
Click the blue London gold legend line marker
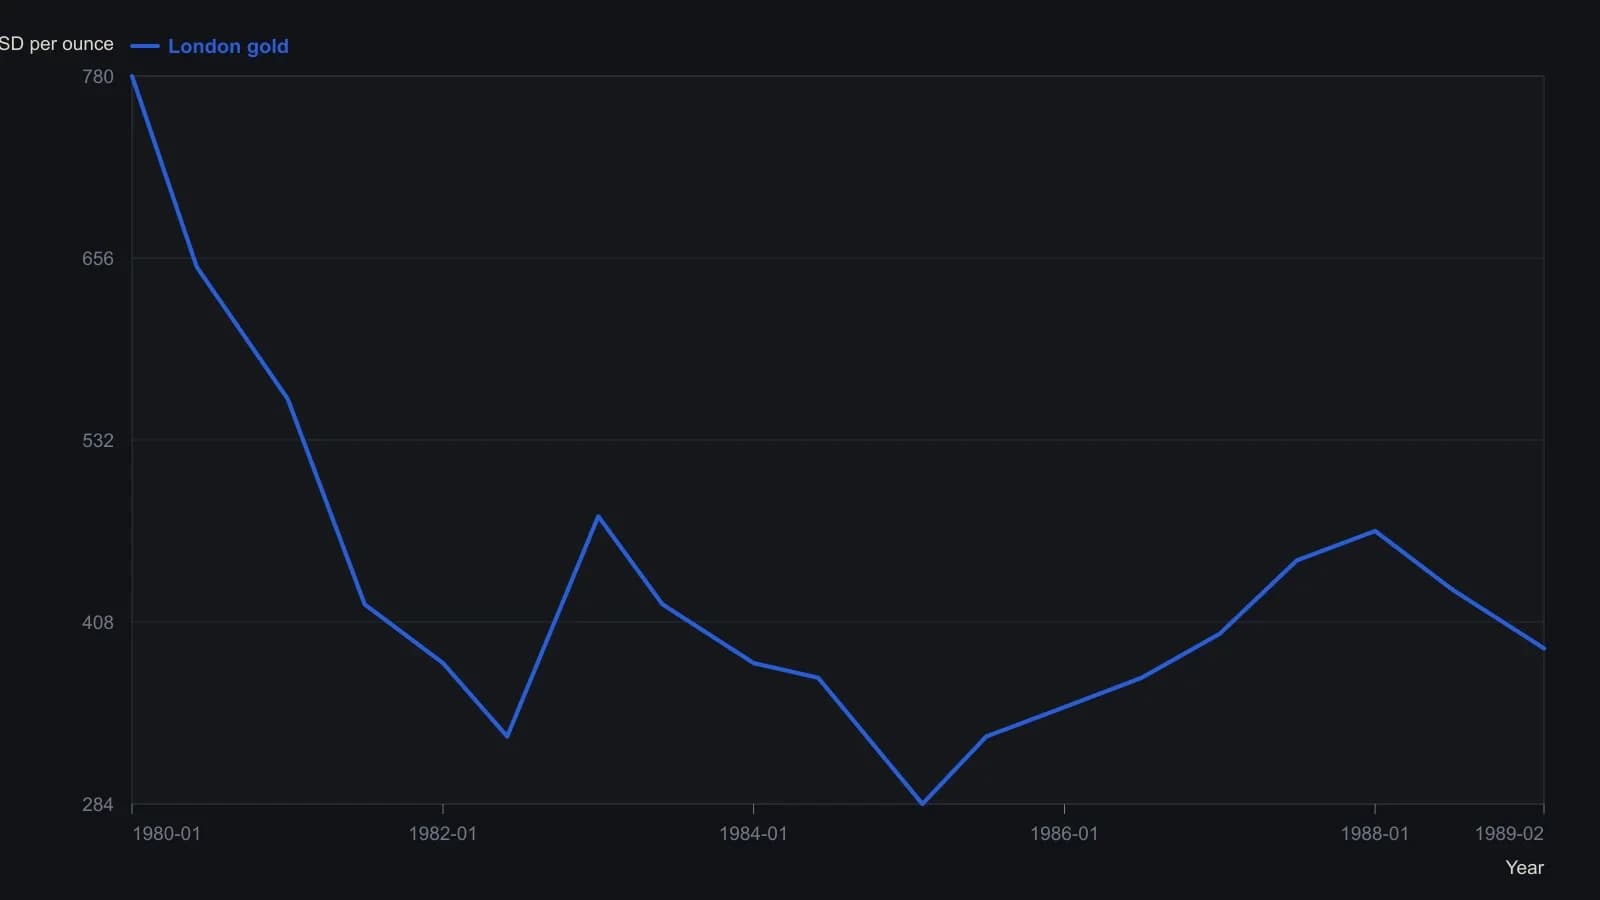pos(145,46)
